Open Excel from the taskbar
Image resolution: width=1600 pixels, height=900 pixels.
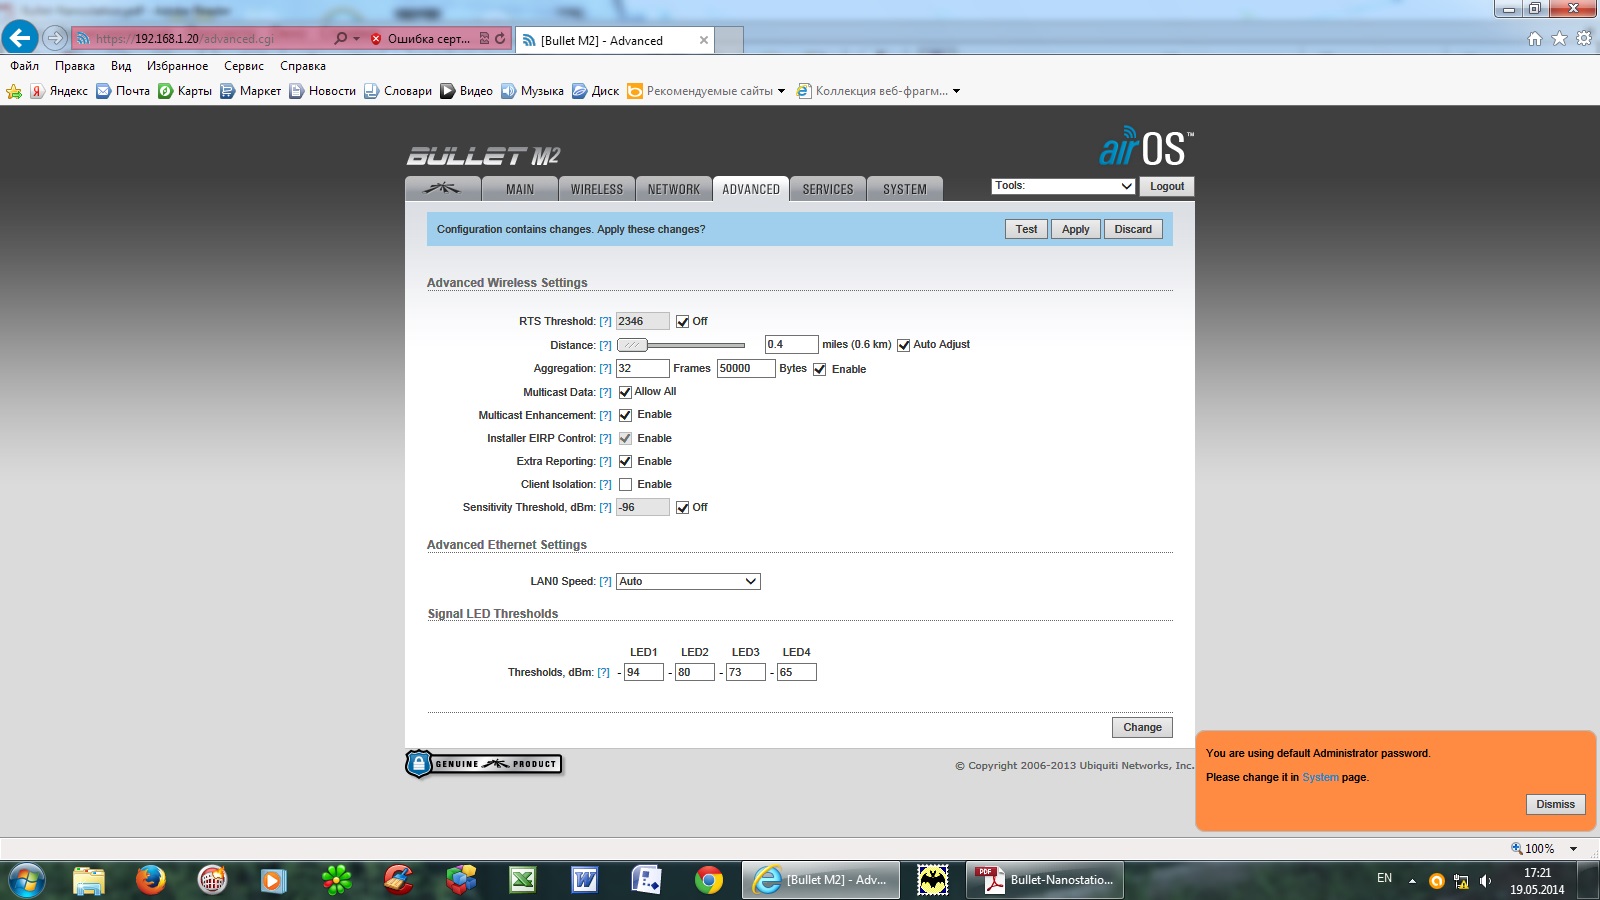coord(522,880)
